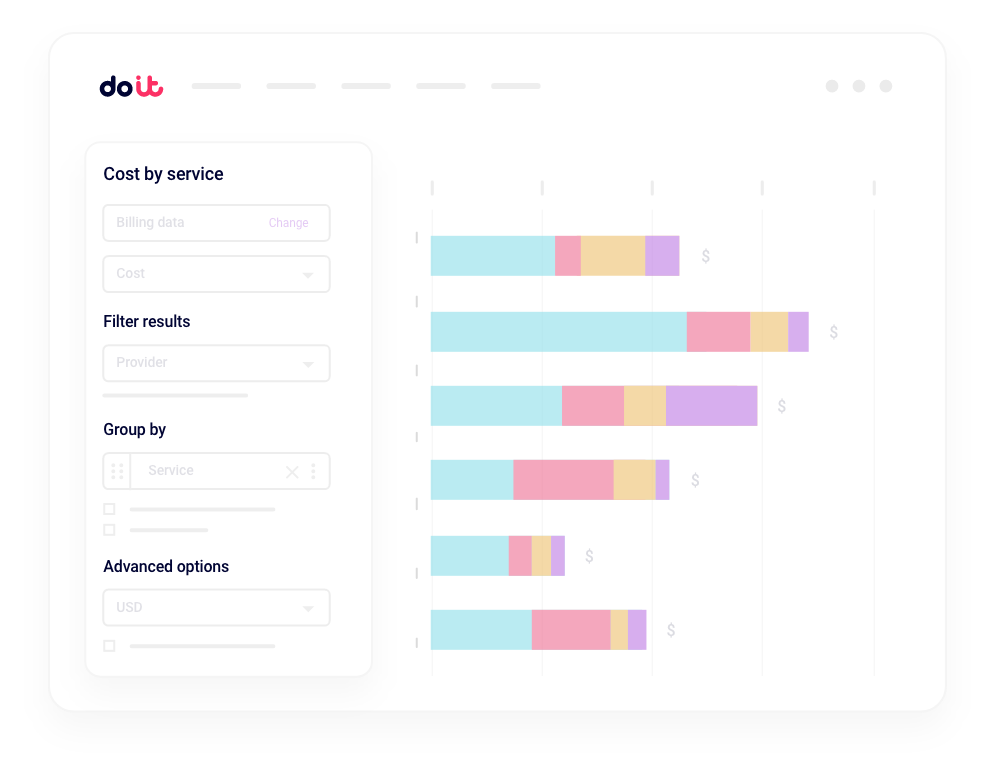Select the first navigation menu item

pos(216,86)
